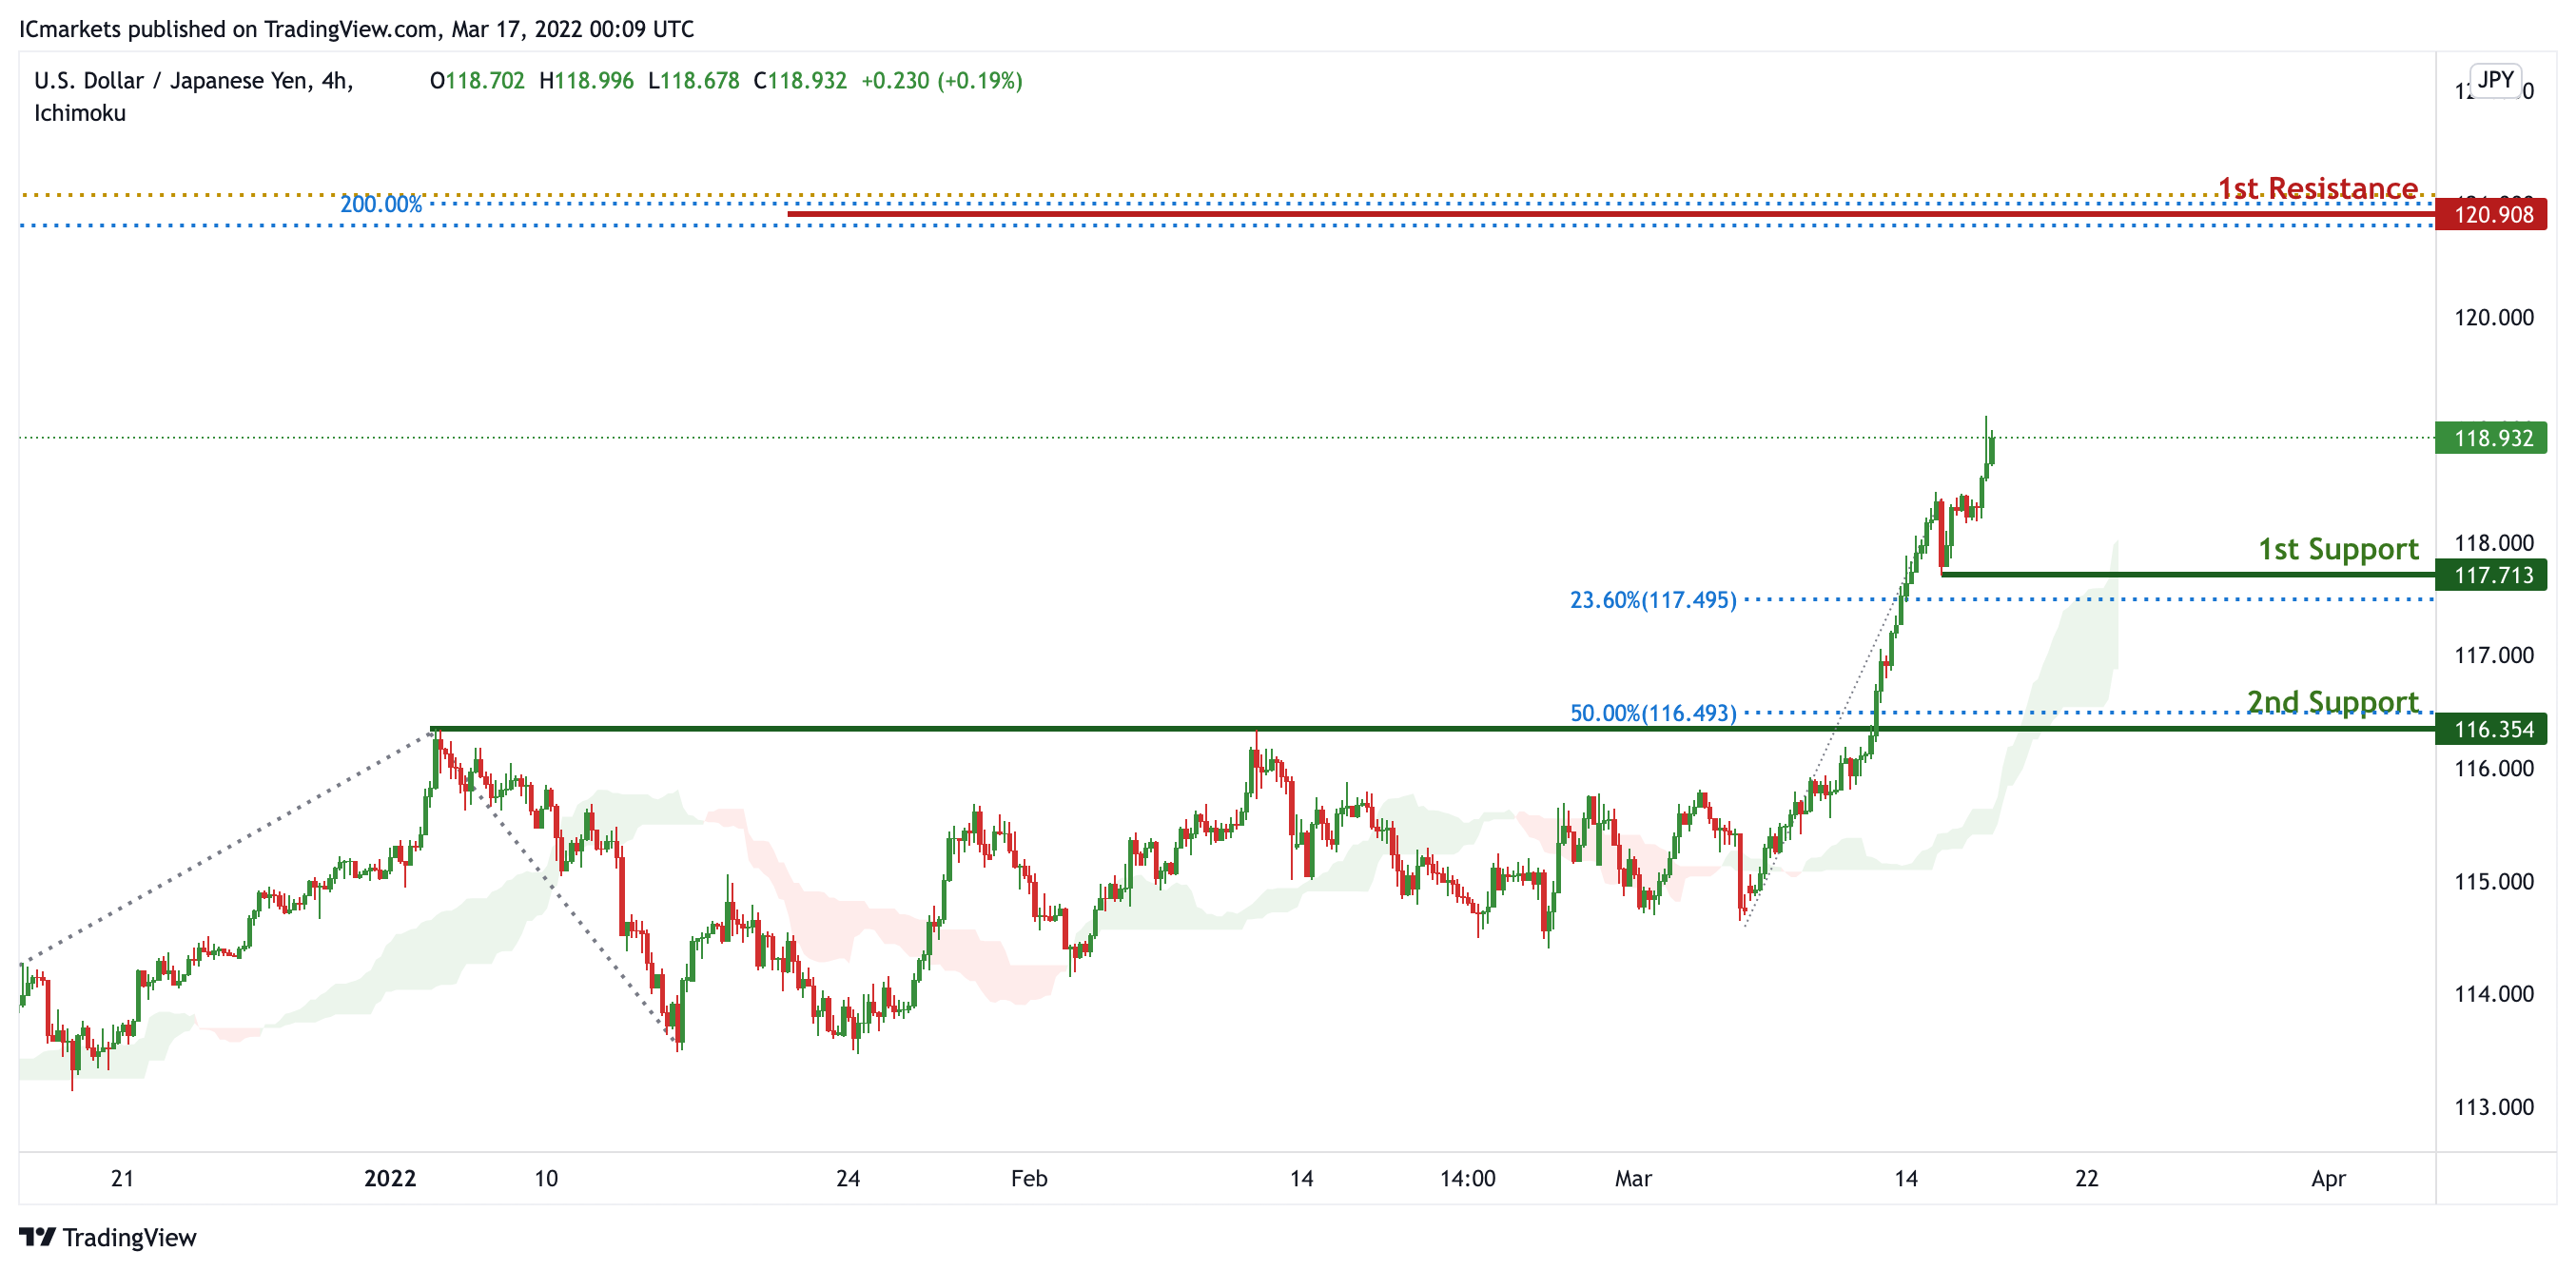Viewport: 2576px width, 1271px height.
Task: Click the red 120.908 price label
Action: (2491, 214)
